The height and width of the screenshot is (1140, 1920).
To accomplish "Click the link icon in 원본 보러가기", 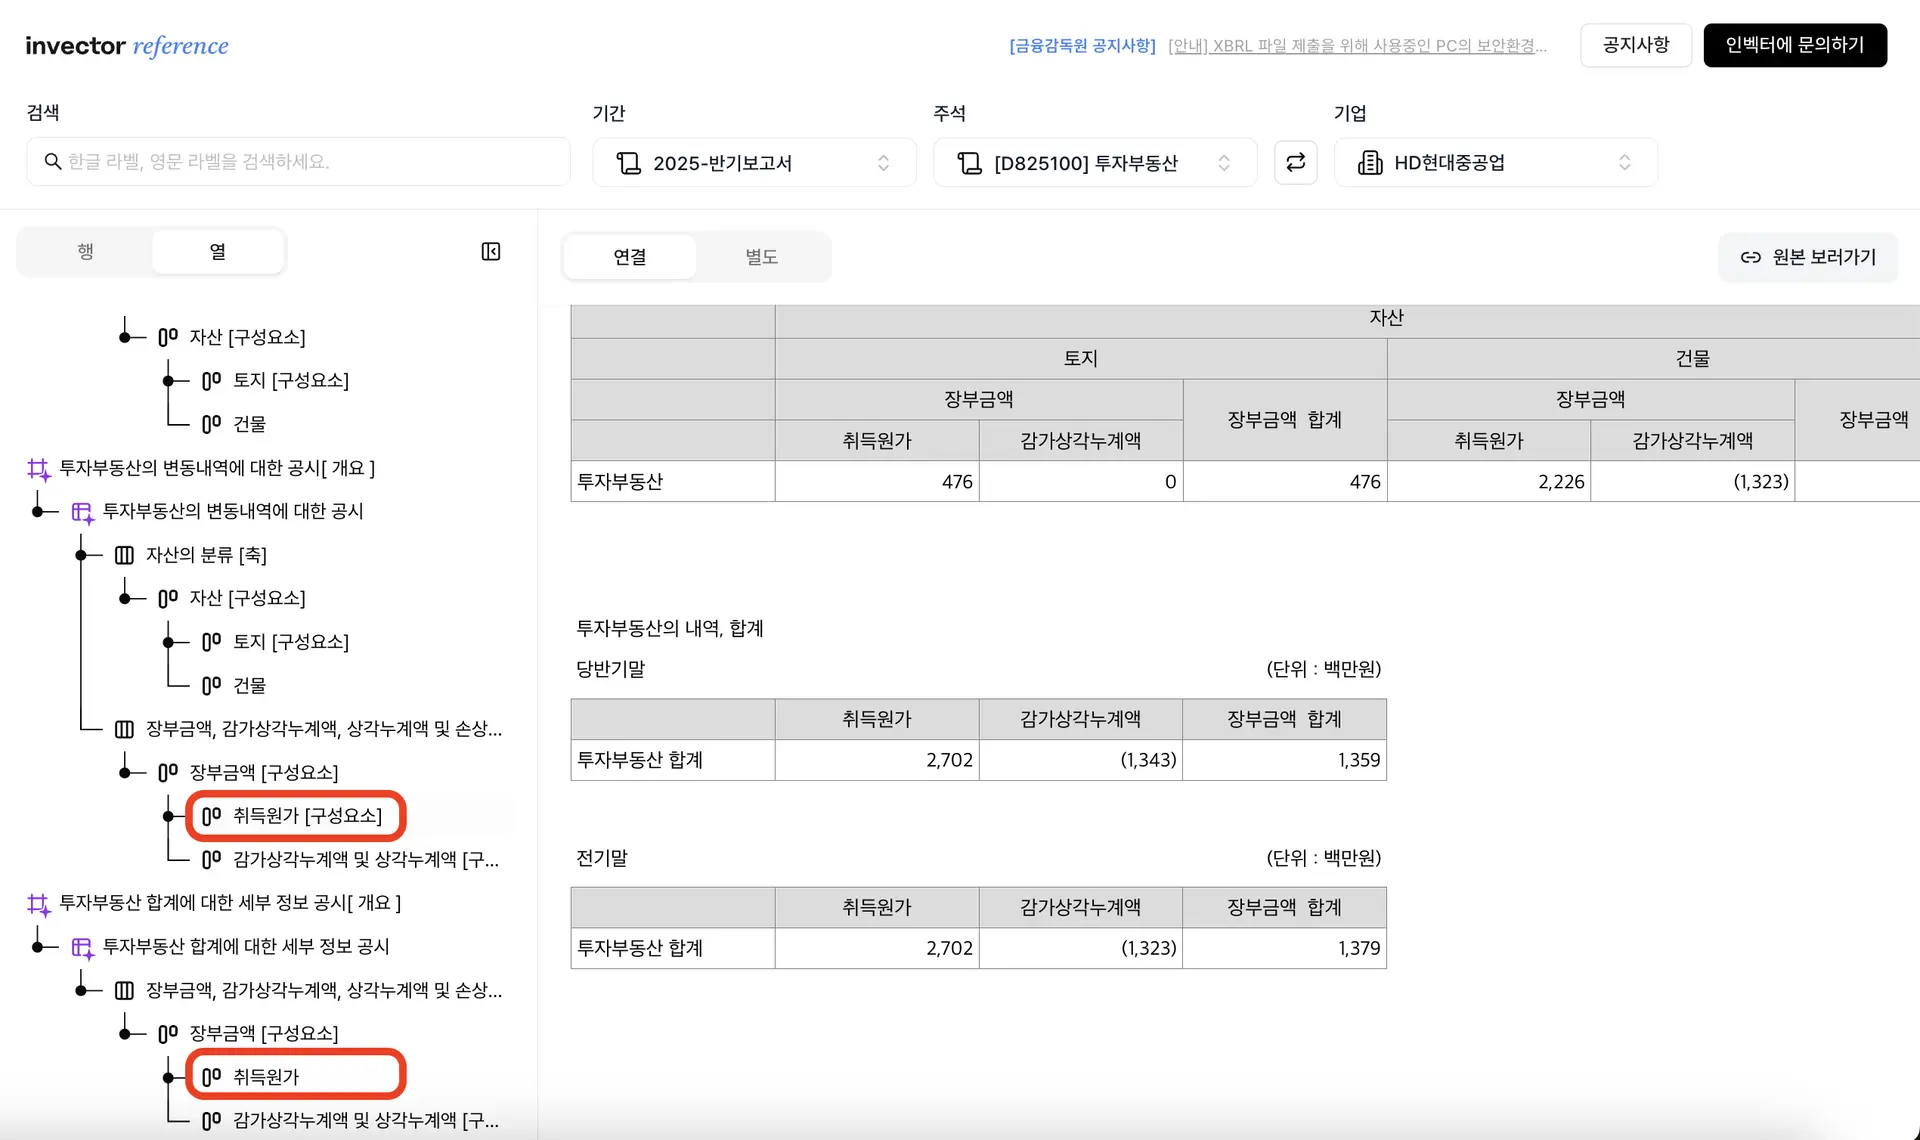I will pos(1750,257).
